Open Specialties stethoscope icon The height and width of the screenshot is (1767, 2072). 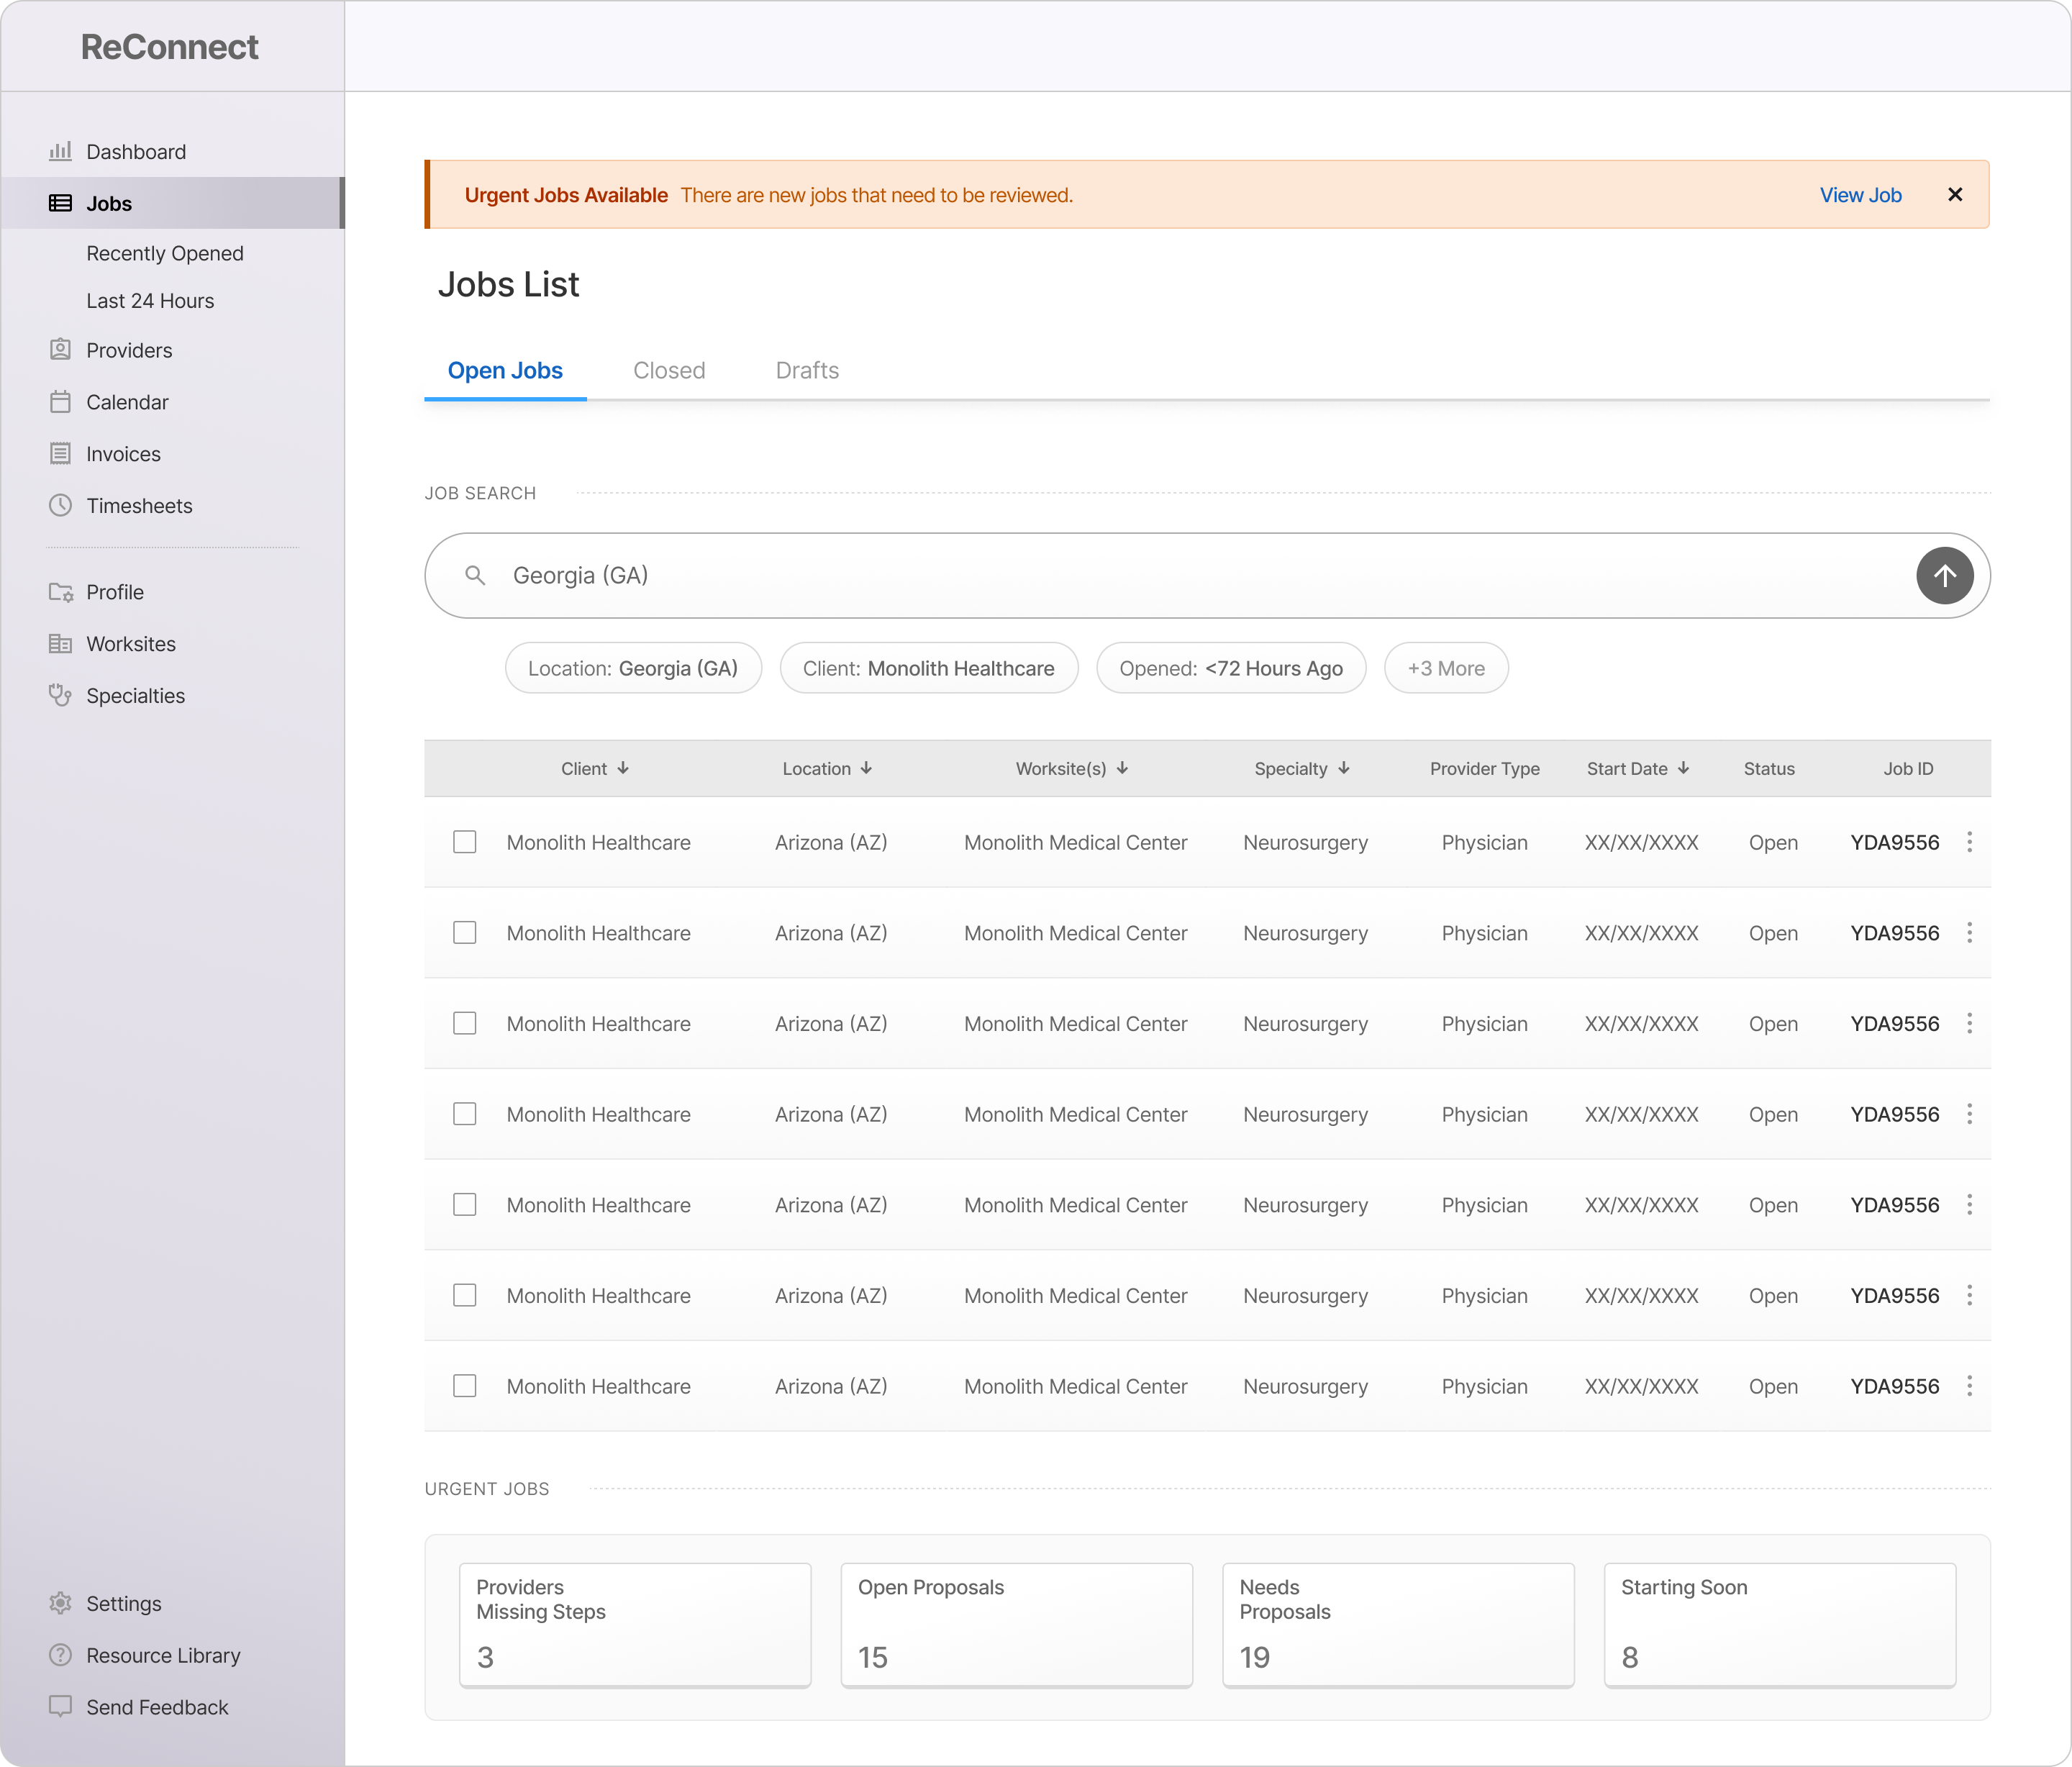point(60,695)
